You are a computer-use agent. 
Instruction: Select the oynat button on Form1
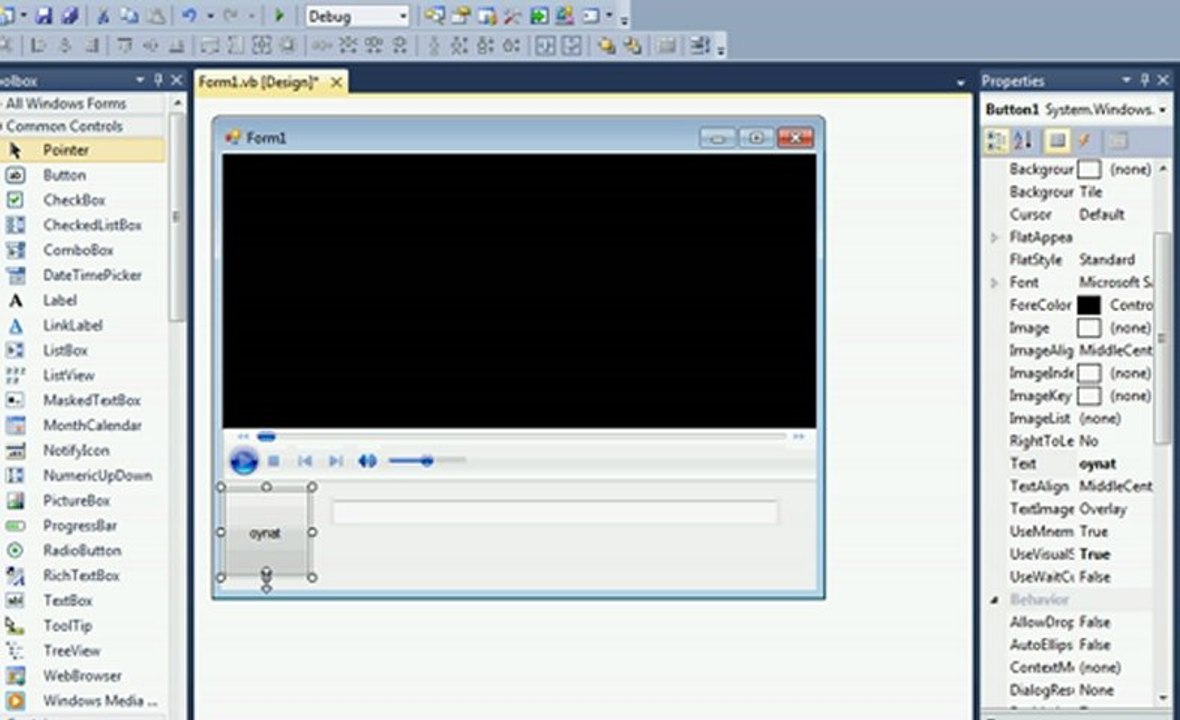[266, 533]
